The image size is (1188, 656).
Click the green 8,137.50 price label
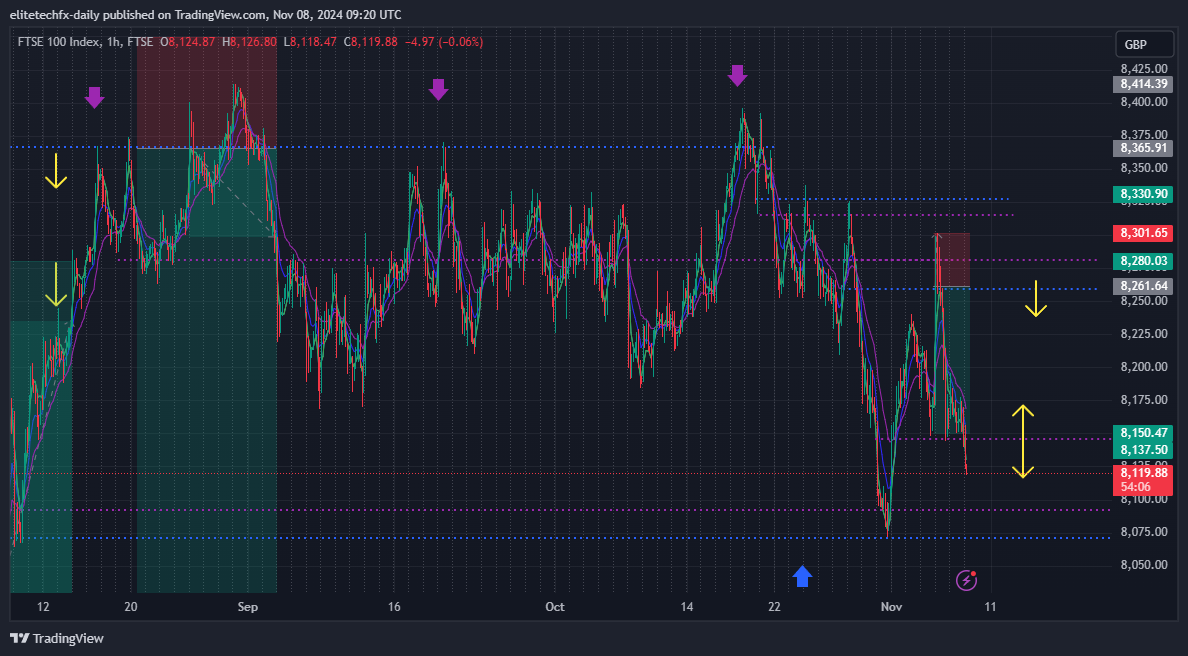point(1143,450)
